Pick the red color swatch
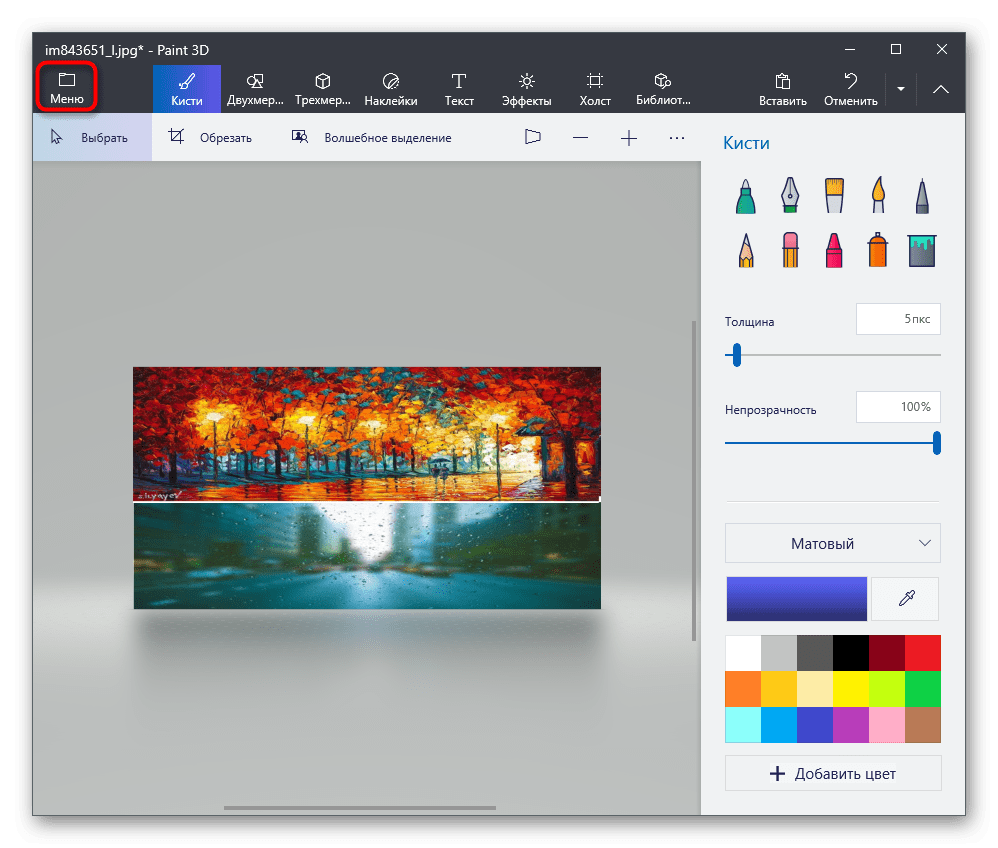Image resolution: width=998 pixels, height=848 pixels. (x=922, y=653)
